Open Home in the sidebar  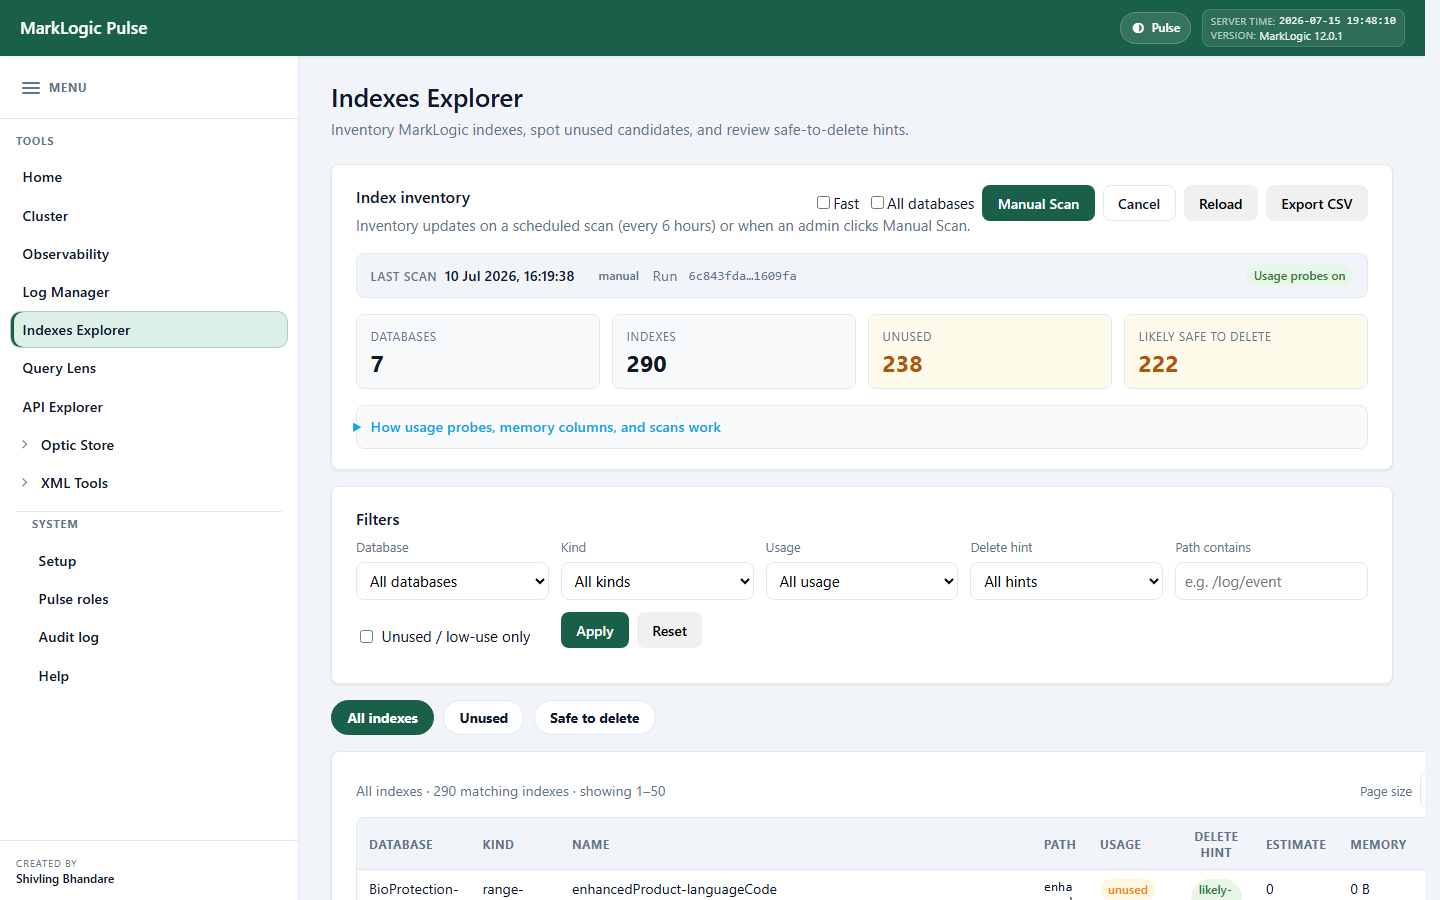click(149, 177)
